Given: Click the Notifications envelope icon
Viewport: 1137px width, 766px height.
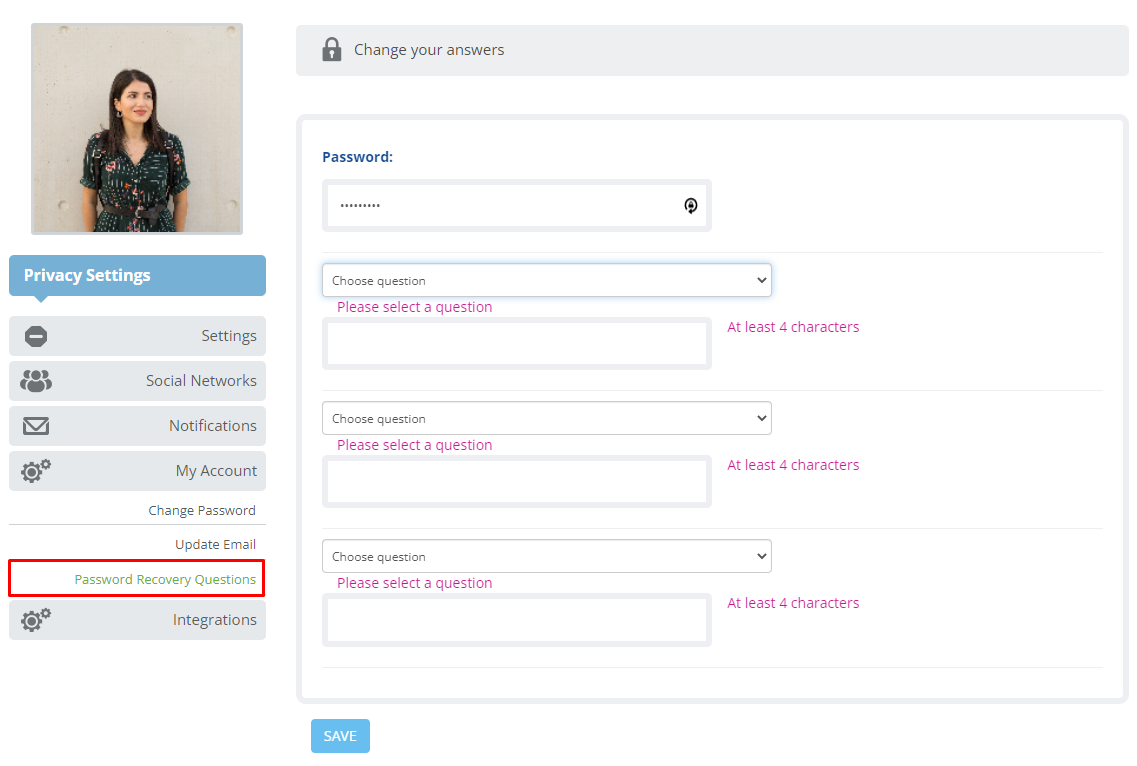Looking at the screenshot, I should [x=36, y=426].
